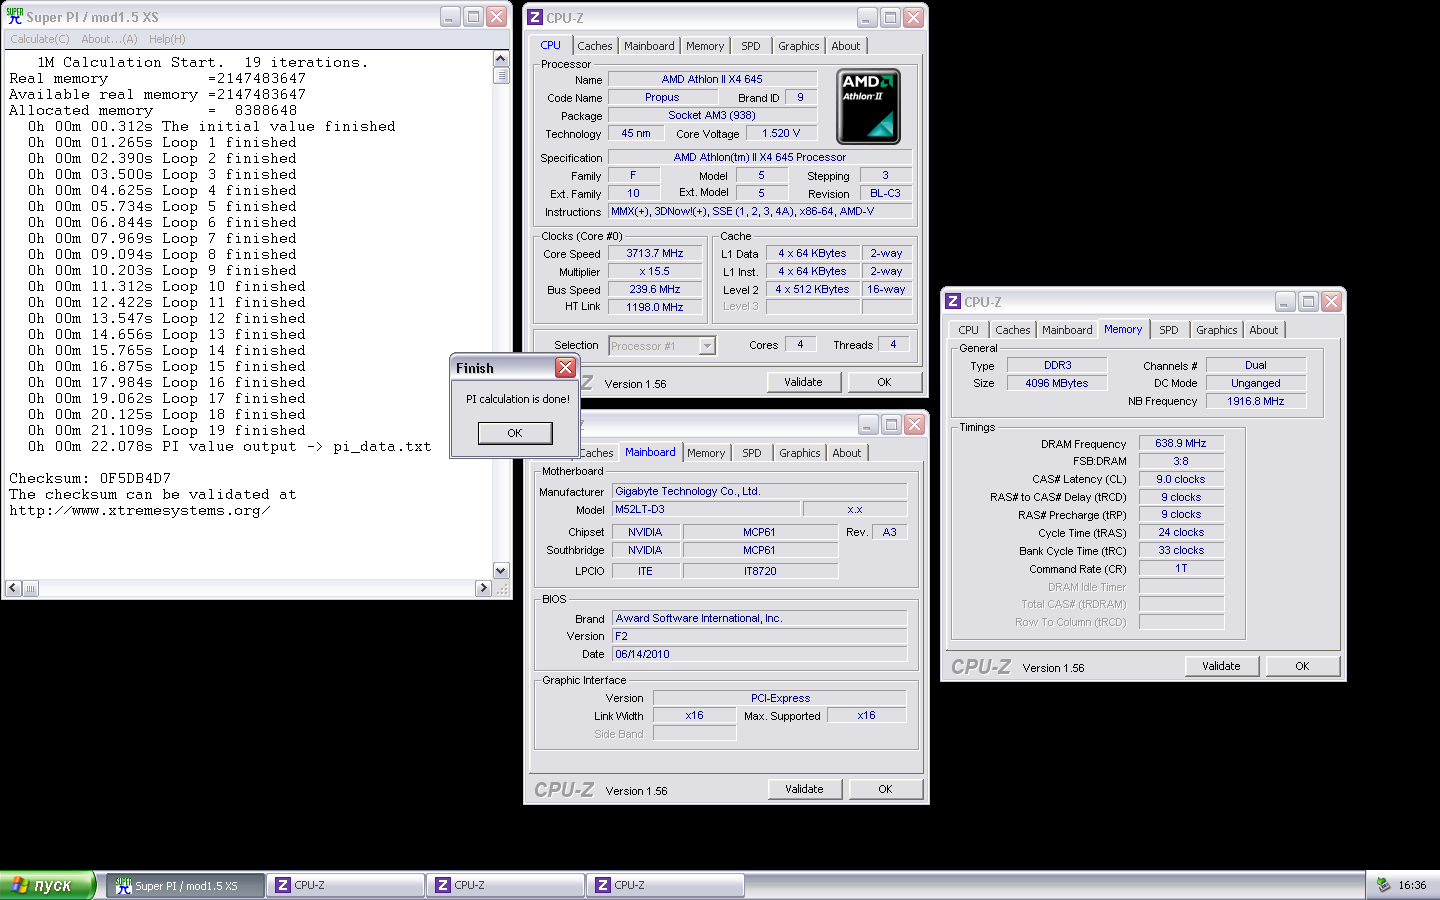1440x900 pixels.
Task: Click Super PI horizontal scrollbar right arrow
Action: 483,588
